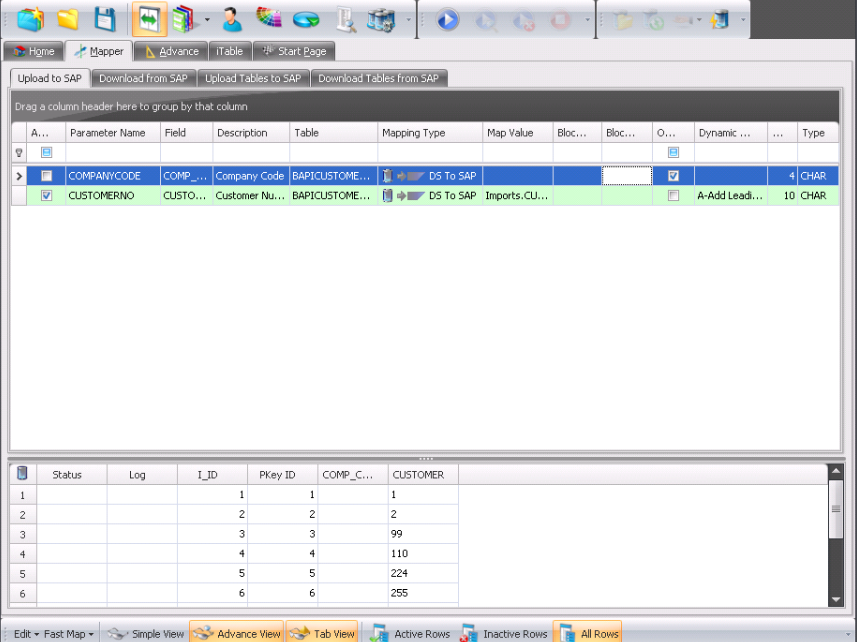Click the focused Bloc... cell in COMPANYCODE row
Viewport: 857px width, 642px height.
point(627,176)
